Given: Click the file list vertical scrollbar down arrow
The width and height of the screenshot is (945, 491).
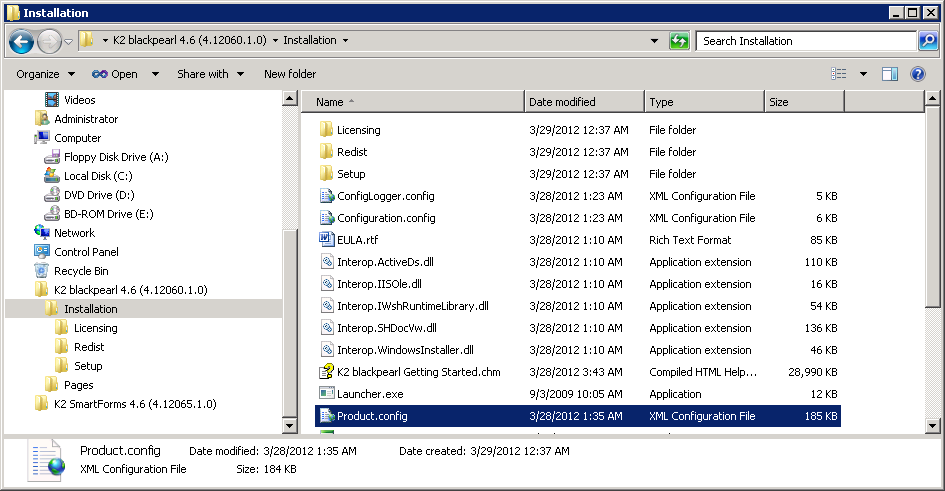Looking at the screenshot, I should 933,427.
